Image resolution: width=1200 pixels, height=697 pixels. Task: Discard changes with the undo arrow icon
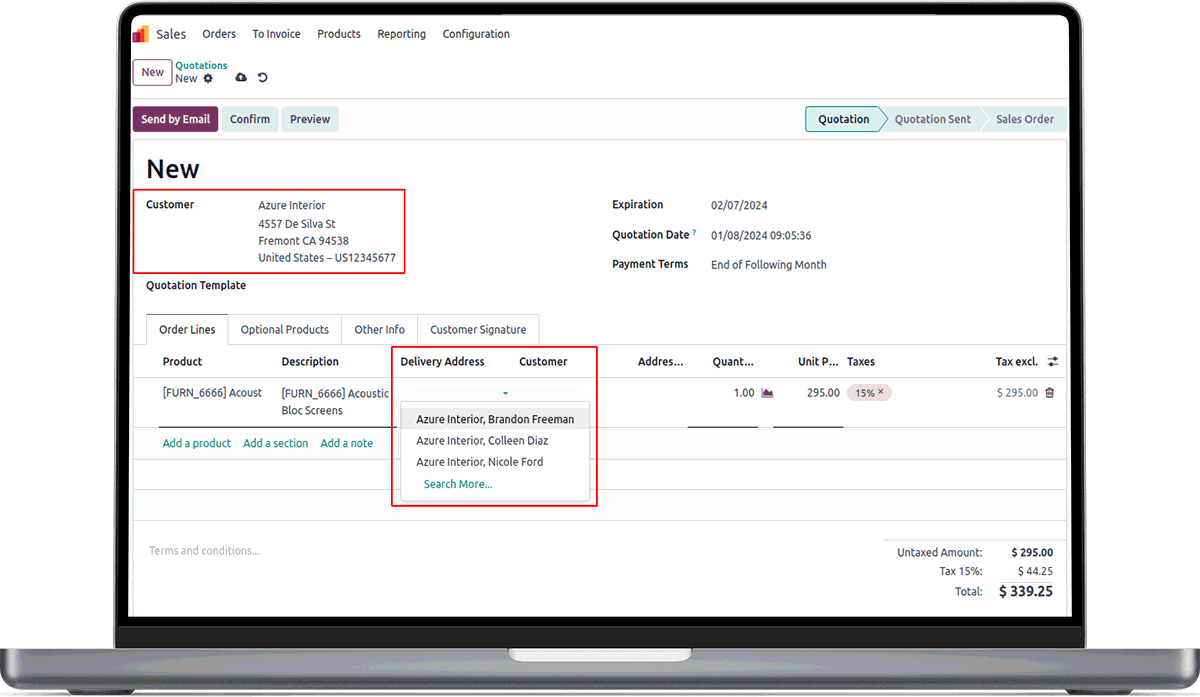pyautogui.click(x=263, y=78)
